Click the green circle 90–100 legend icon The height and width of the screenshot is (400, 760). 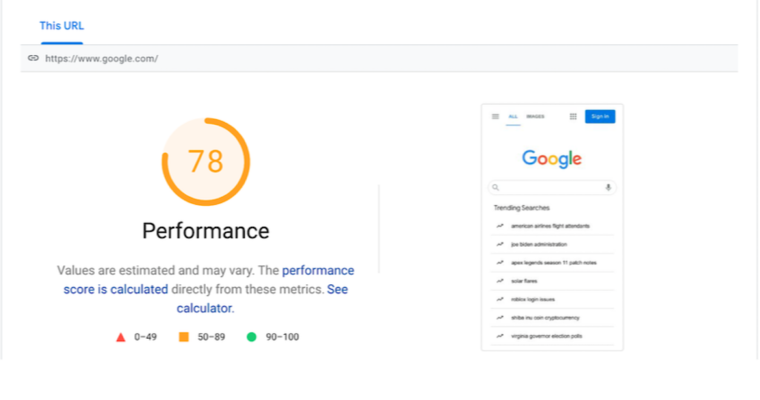pyautogui.click(x=252, y=337)
